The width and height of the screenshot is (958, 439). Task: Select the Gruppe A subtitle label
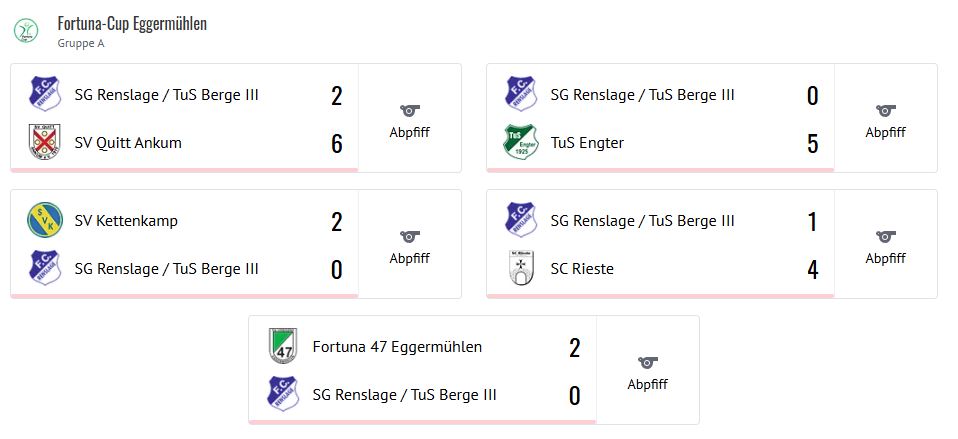coord(81,43)
